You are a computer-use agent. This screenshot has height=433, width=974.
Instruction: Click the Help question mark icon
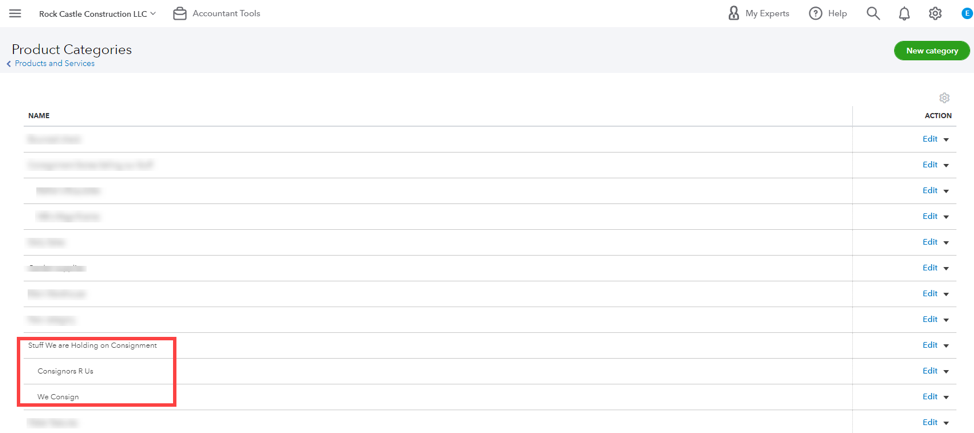[x=816, y=14]
